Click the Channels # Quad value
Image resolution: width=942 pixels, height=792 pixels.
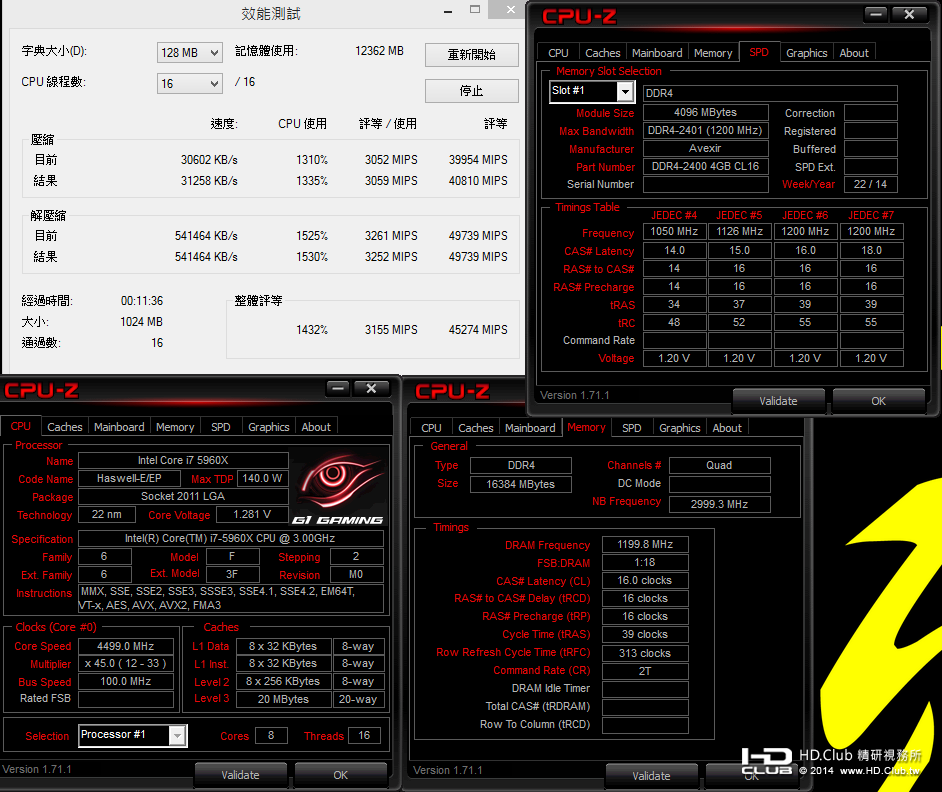(720, 465)
